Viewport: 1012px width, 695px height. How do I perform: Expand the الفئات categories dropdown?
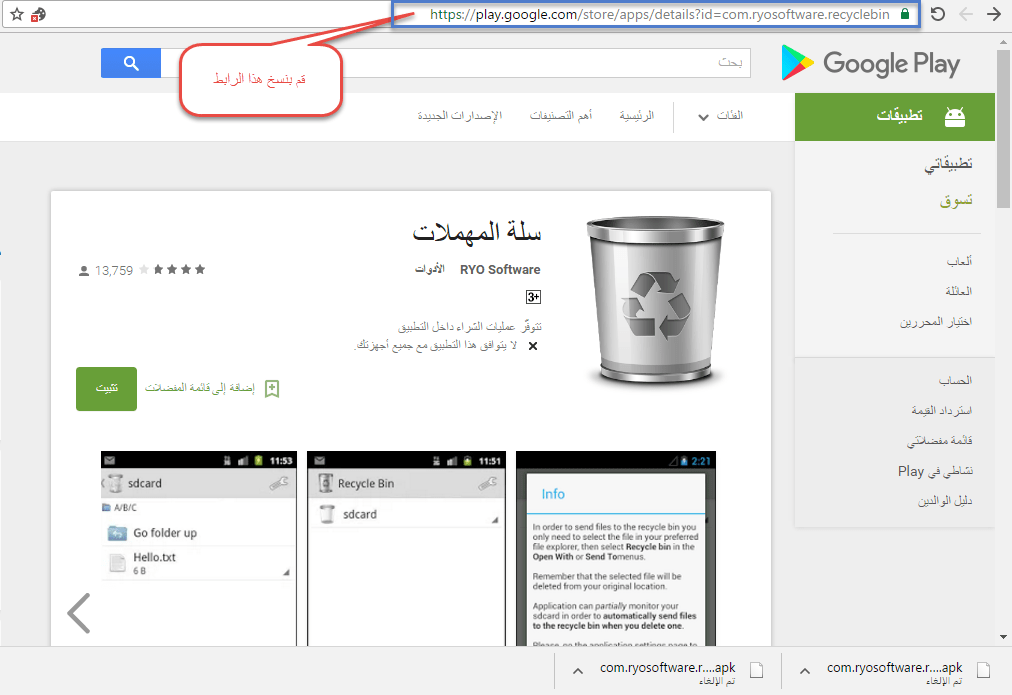point(721,116)
